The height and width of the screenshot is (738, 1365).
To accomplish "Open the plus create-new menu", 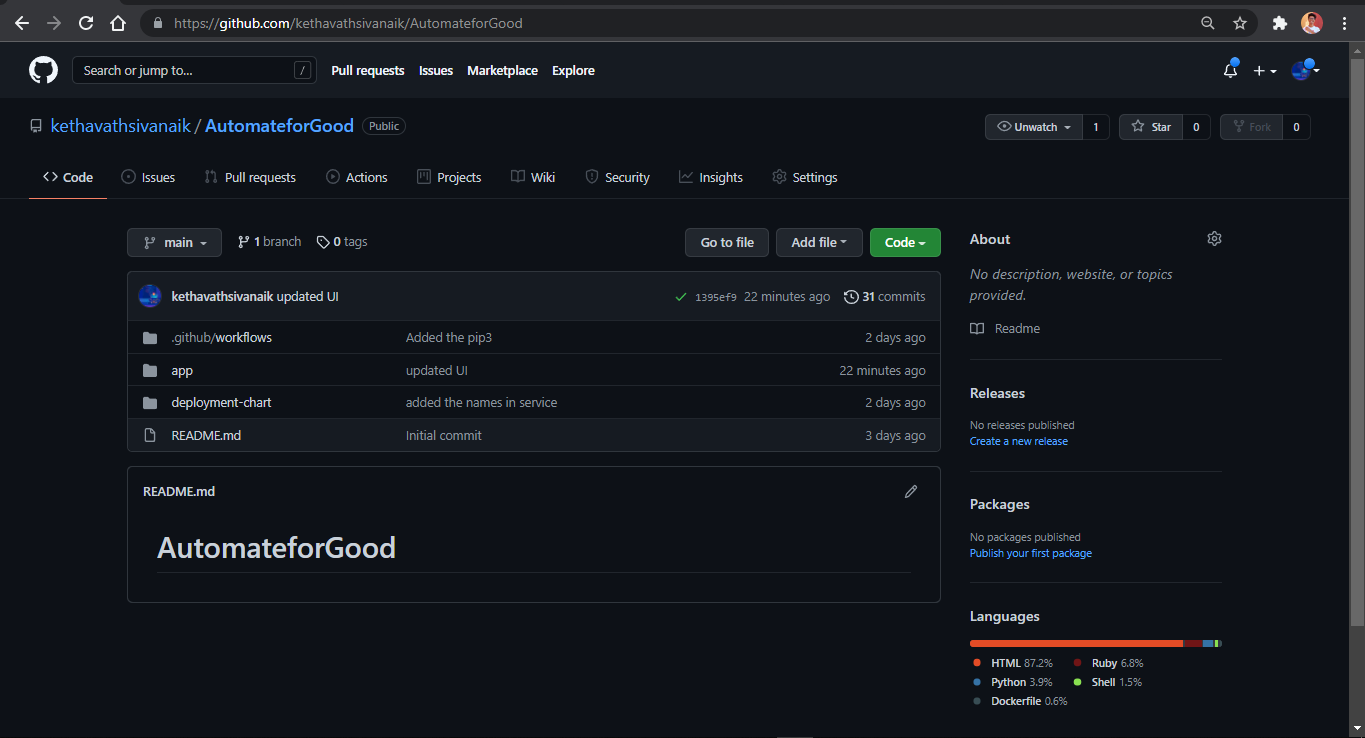I will pyautogui.click(x=1265, y=71).
